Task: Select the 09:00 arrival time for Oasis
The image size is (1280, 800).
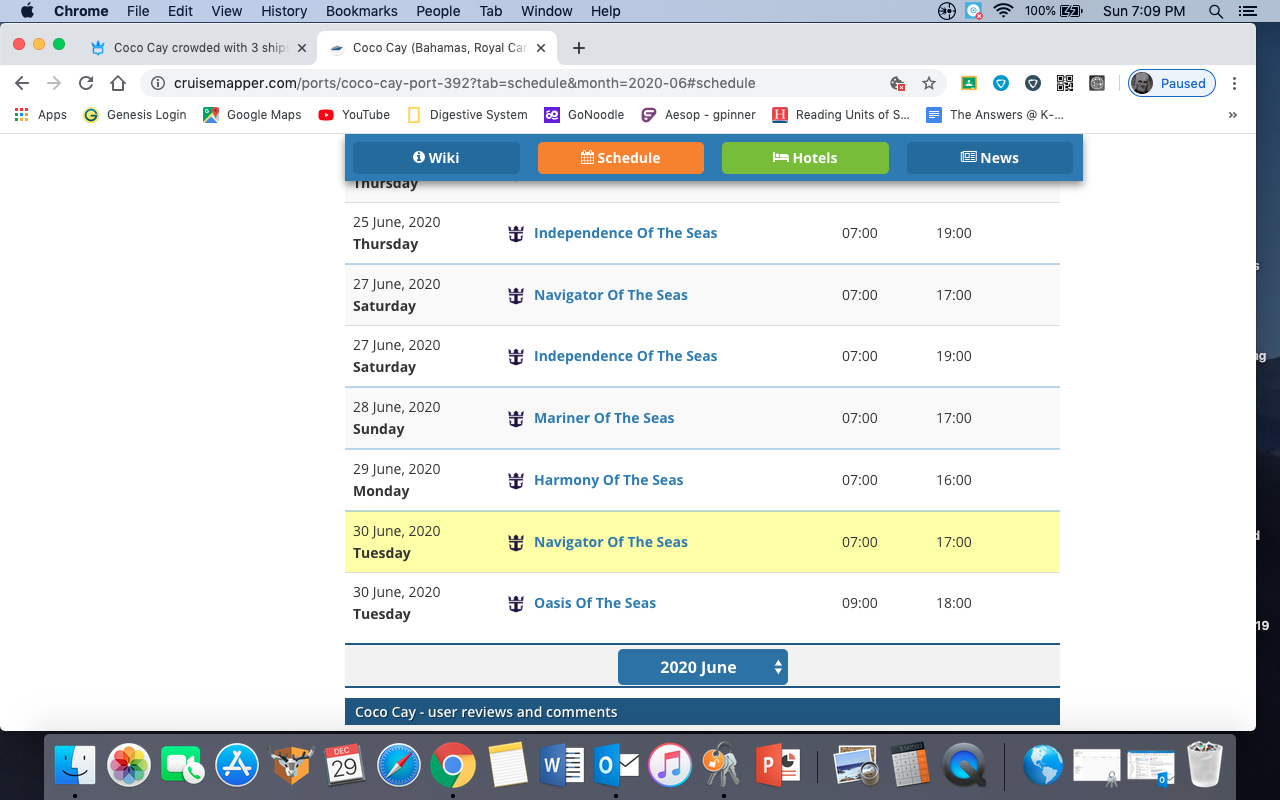Action: coord(859,603)
